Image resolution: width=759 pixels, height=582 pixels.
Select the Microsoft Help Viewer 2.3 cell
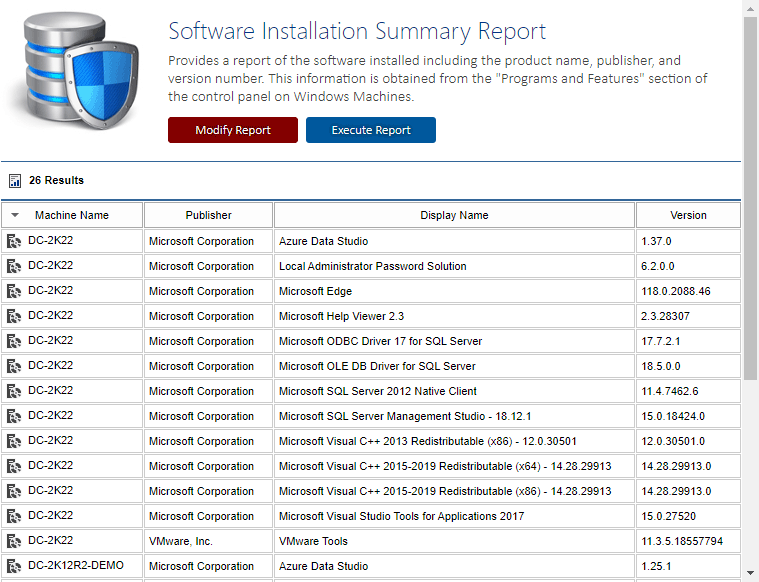(x=454, y=316)
